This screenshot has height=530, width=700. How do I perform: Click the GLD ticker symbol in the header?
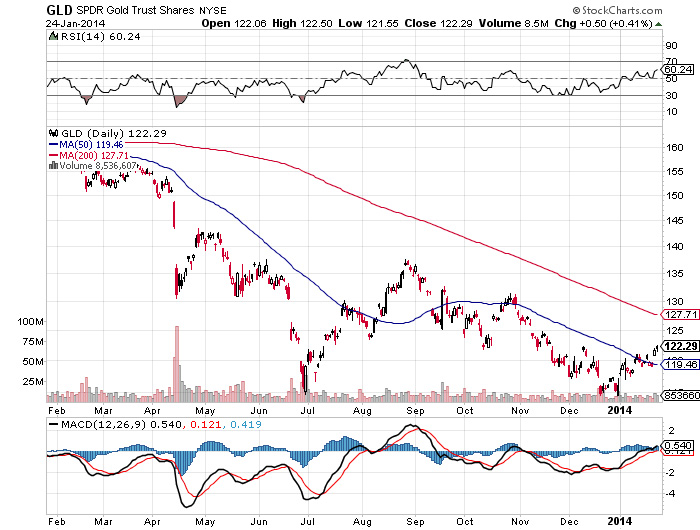(60, 10)
